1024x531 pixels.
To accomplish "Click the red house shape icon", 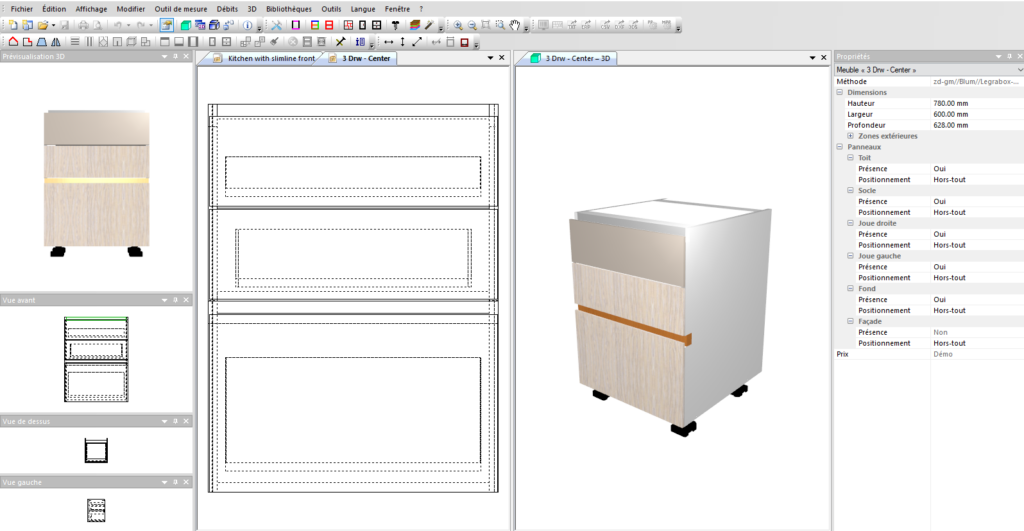I will [x=13, y=42].
